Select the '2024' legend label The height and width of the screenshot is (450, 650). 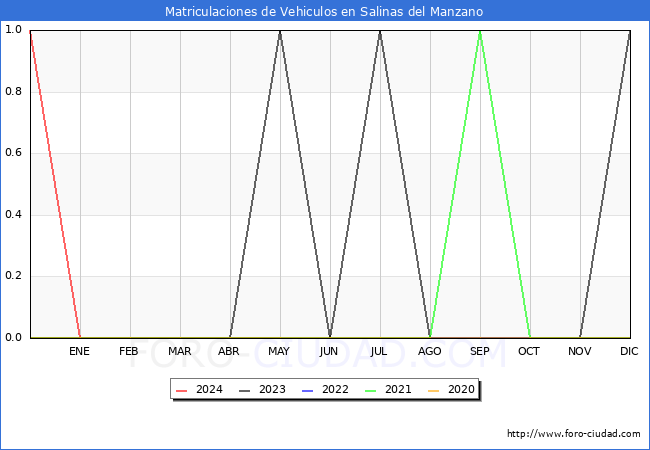tap(209, 390)
